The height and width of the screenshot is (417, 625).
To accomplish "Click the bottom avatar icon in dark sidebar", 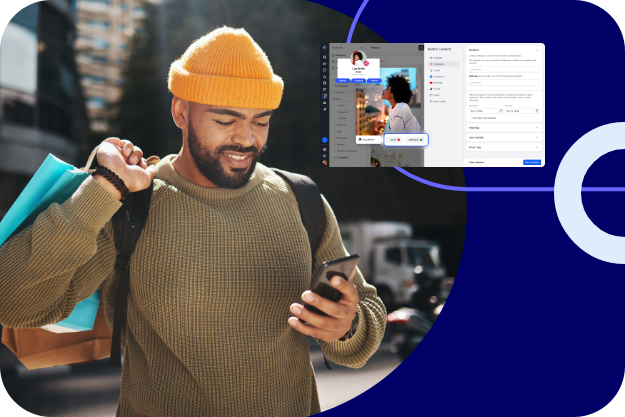I will point(324,161).
